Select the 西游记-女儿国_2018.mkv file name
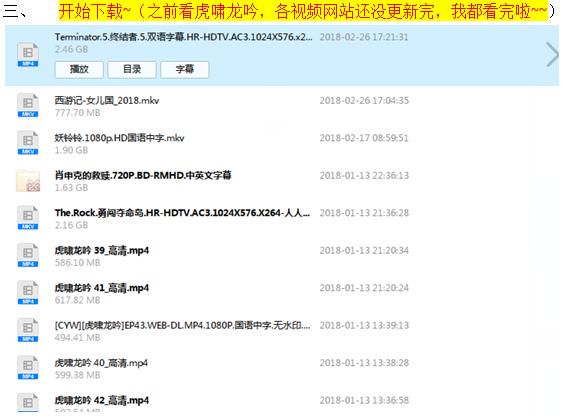The height and width of the screenshot is (418, 563). pyautogui.click(x=107, y=101)
